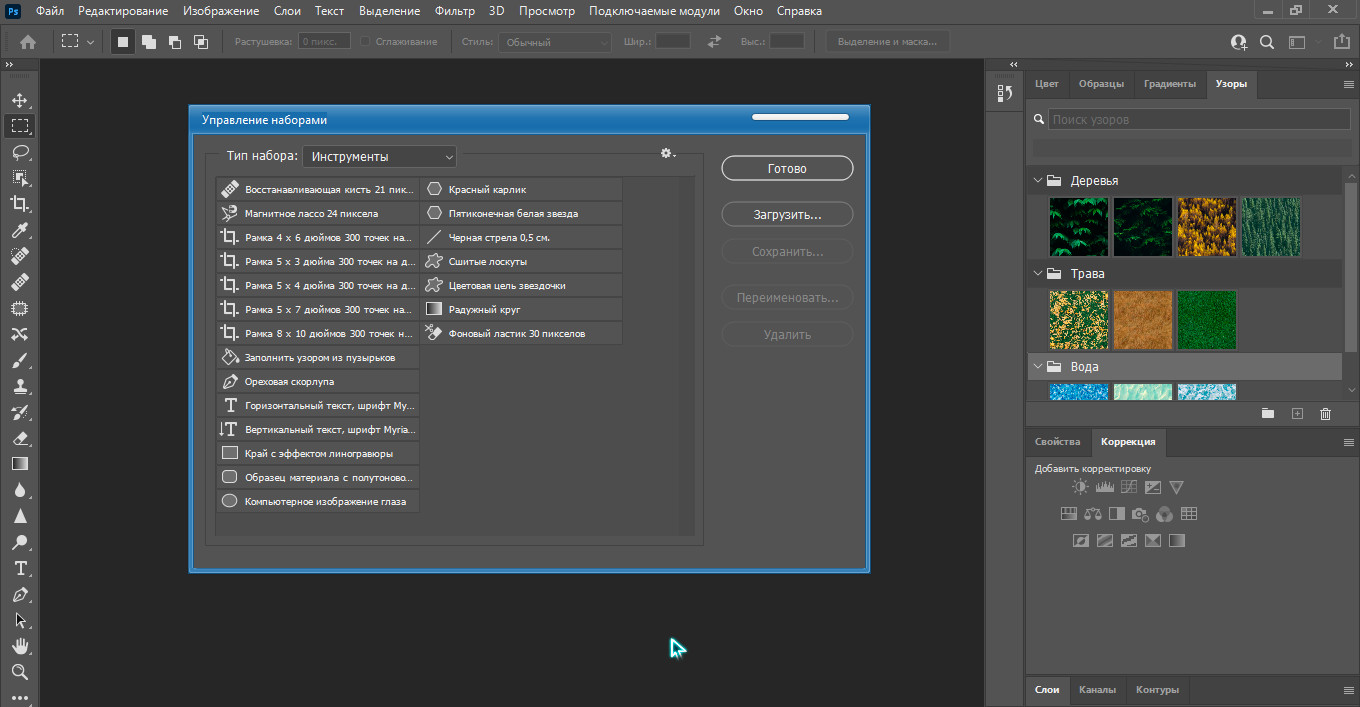This screenshot has width=1360, height=707.
Task: Select the Horizontal Type tool
Action: pyautogui.click(x=20, y=569)
